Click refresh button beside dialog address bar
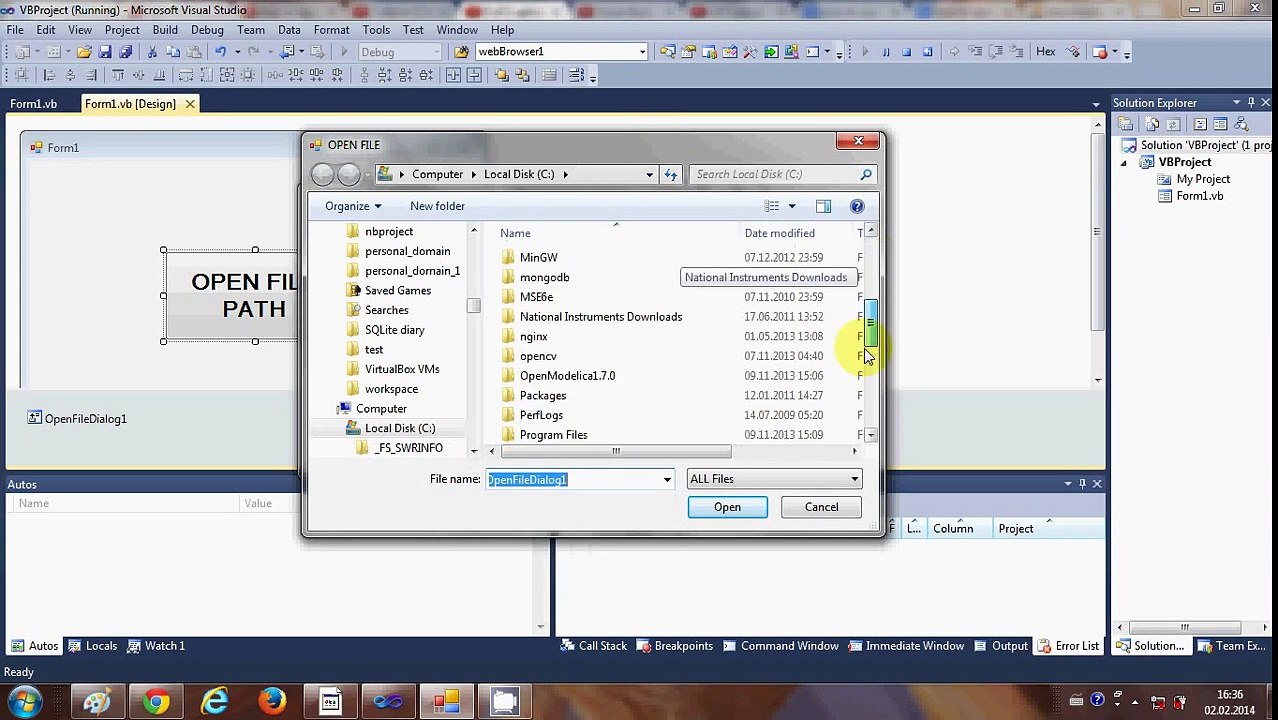This screenshot has width=1278, height=720. [671, 174]
